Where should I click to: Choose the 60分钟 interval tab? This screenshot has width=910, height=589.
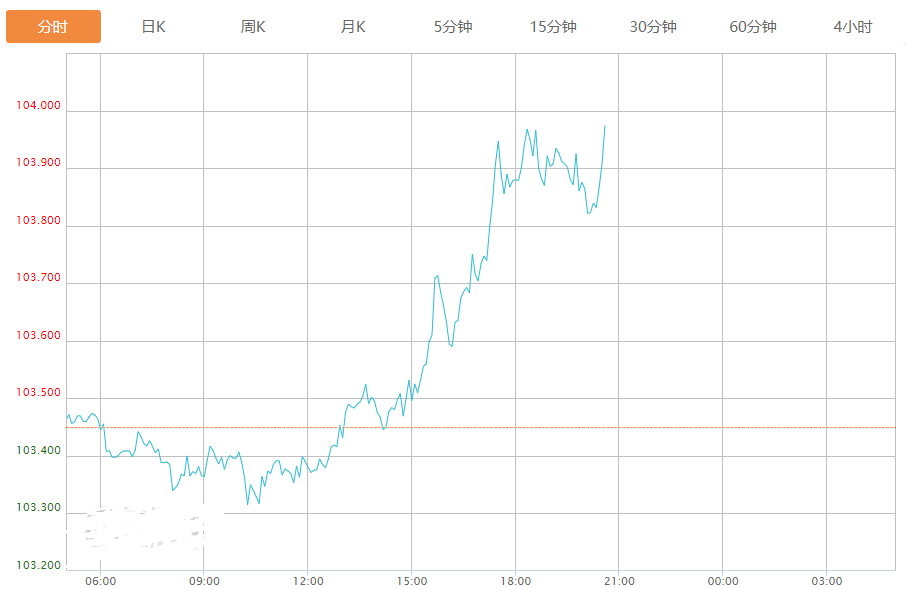pos(753,27)
